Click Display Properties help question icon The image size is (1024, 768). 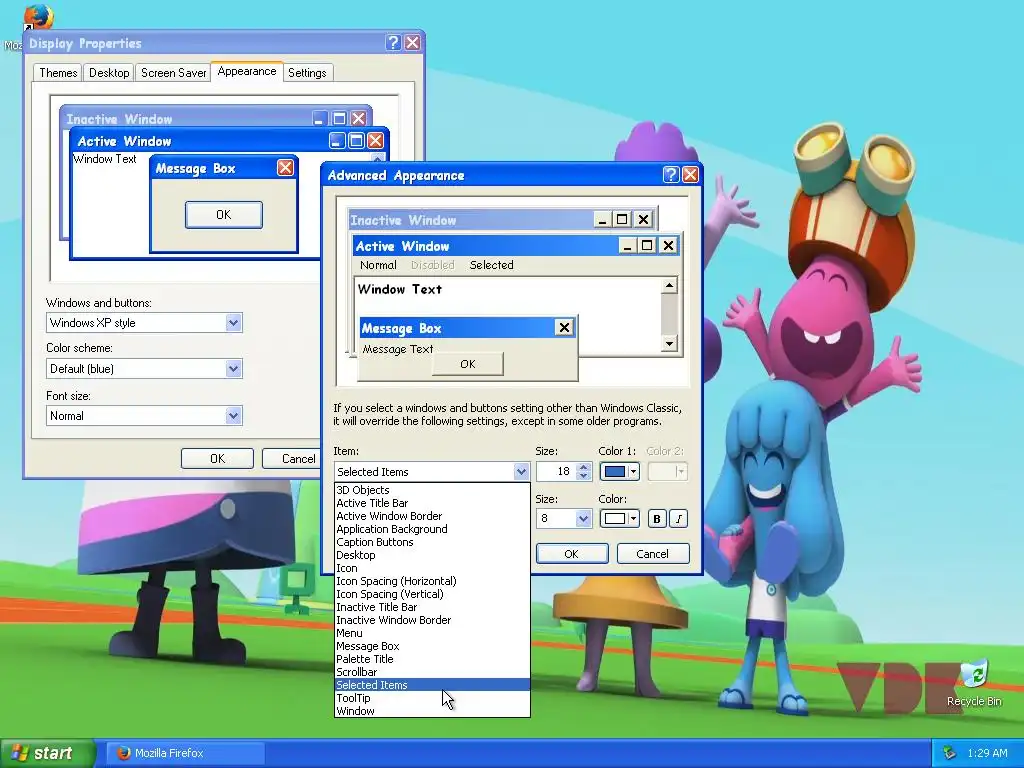tap(392, 42)
